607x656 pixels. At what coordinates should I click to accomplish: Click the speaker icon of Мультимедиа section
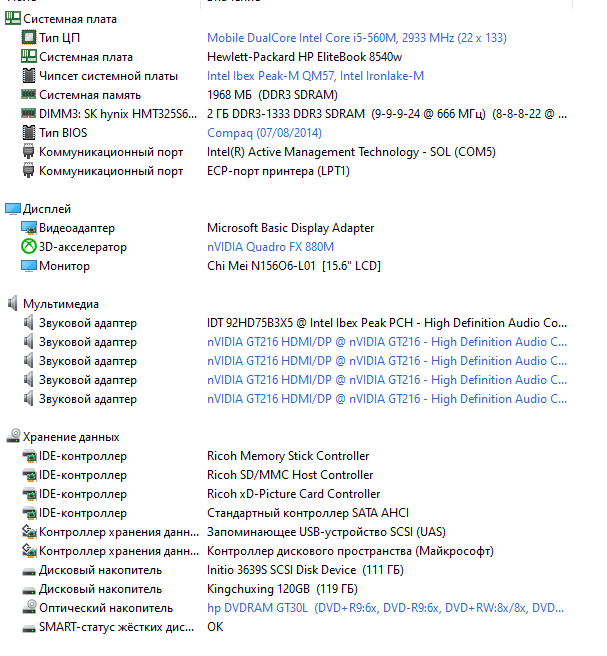13,303
